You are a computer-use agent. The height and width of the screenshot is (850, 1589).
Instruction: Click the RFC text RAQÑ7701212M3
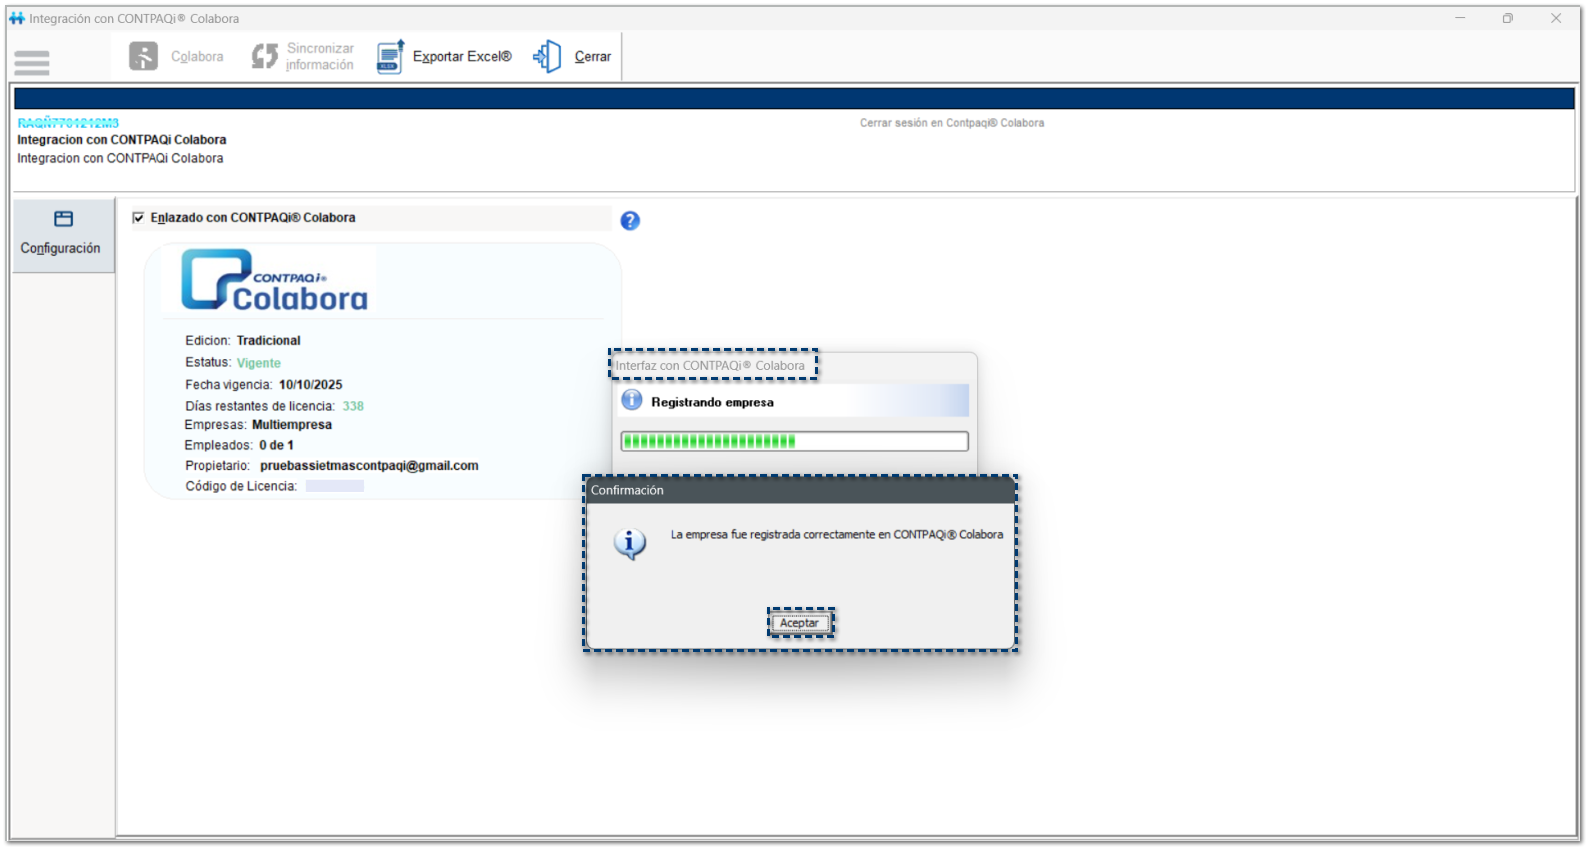click(68, 123)
